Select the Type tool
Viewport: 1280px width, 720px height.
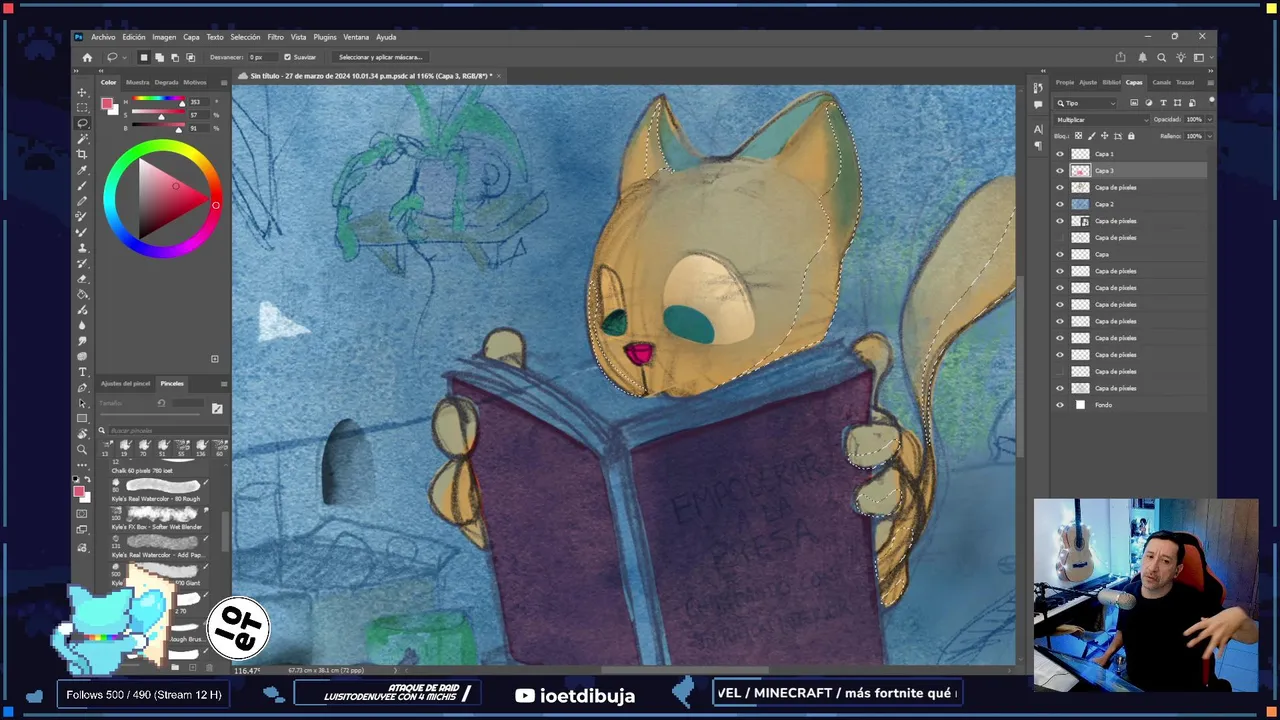click(x=82, y=371)
